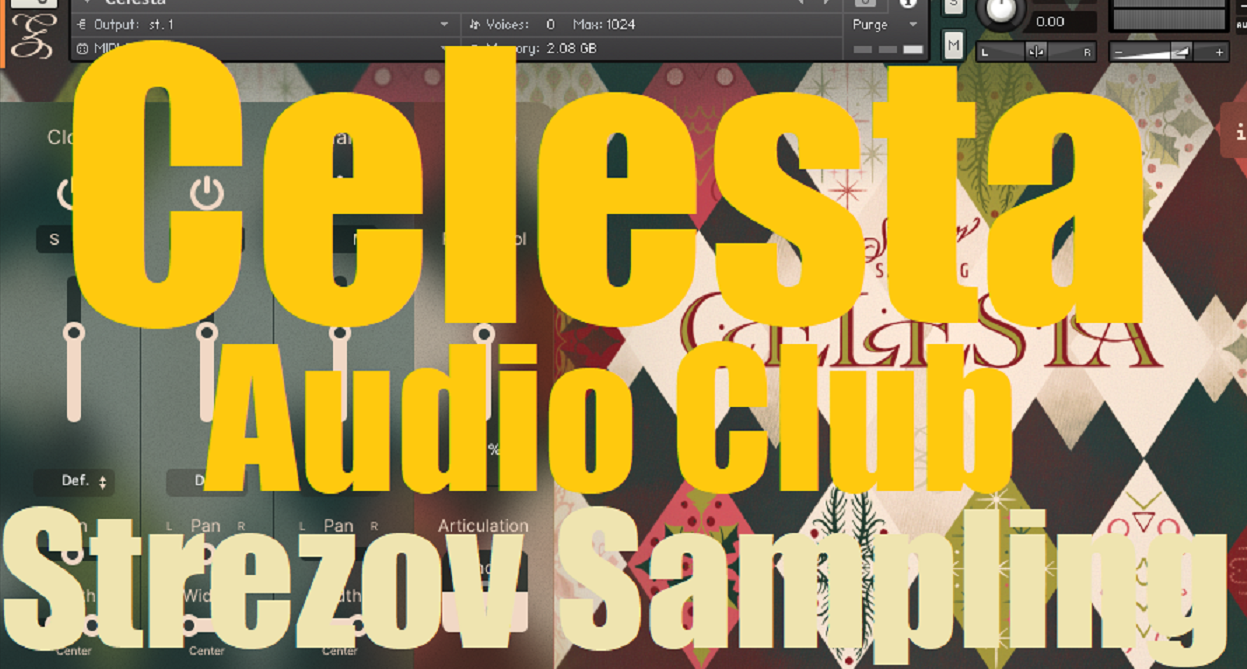Adjust the header volume slider
Viewport: 1247px width, 669px height.
(x=1168, y=52)
